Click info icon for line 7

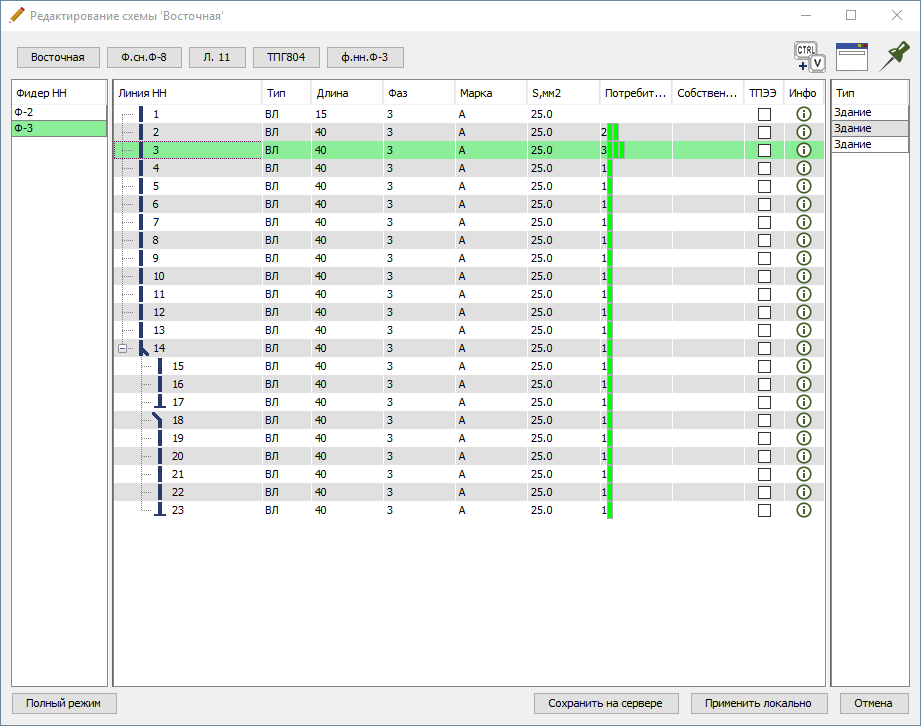click(804, 222)
